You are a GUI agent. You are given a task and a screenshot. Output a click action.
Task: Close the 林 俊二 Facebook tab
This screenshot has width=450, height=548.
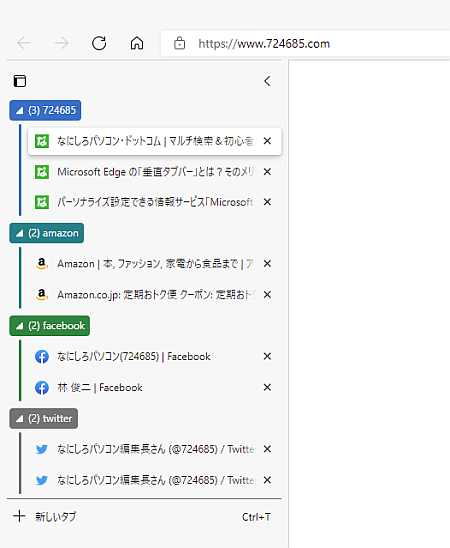pyautogui.click(x=267, y=387)
